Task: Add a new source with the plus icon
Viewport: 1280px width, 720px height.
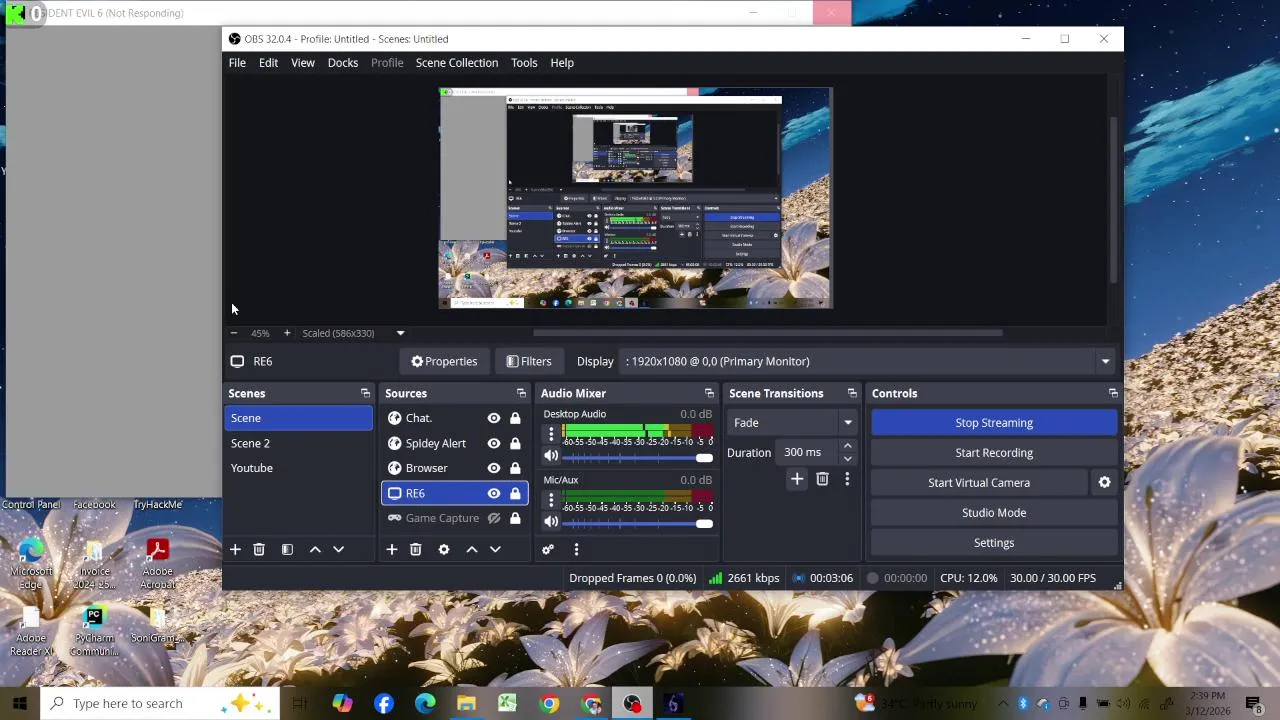Action: coord(392,549)
